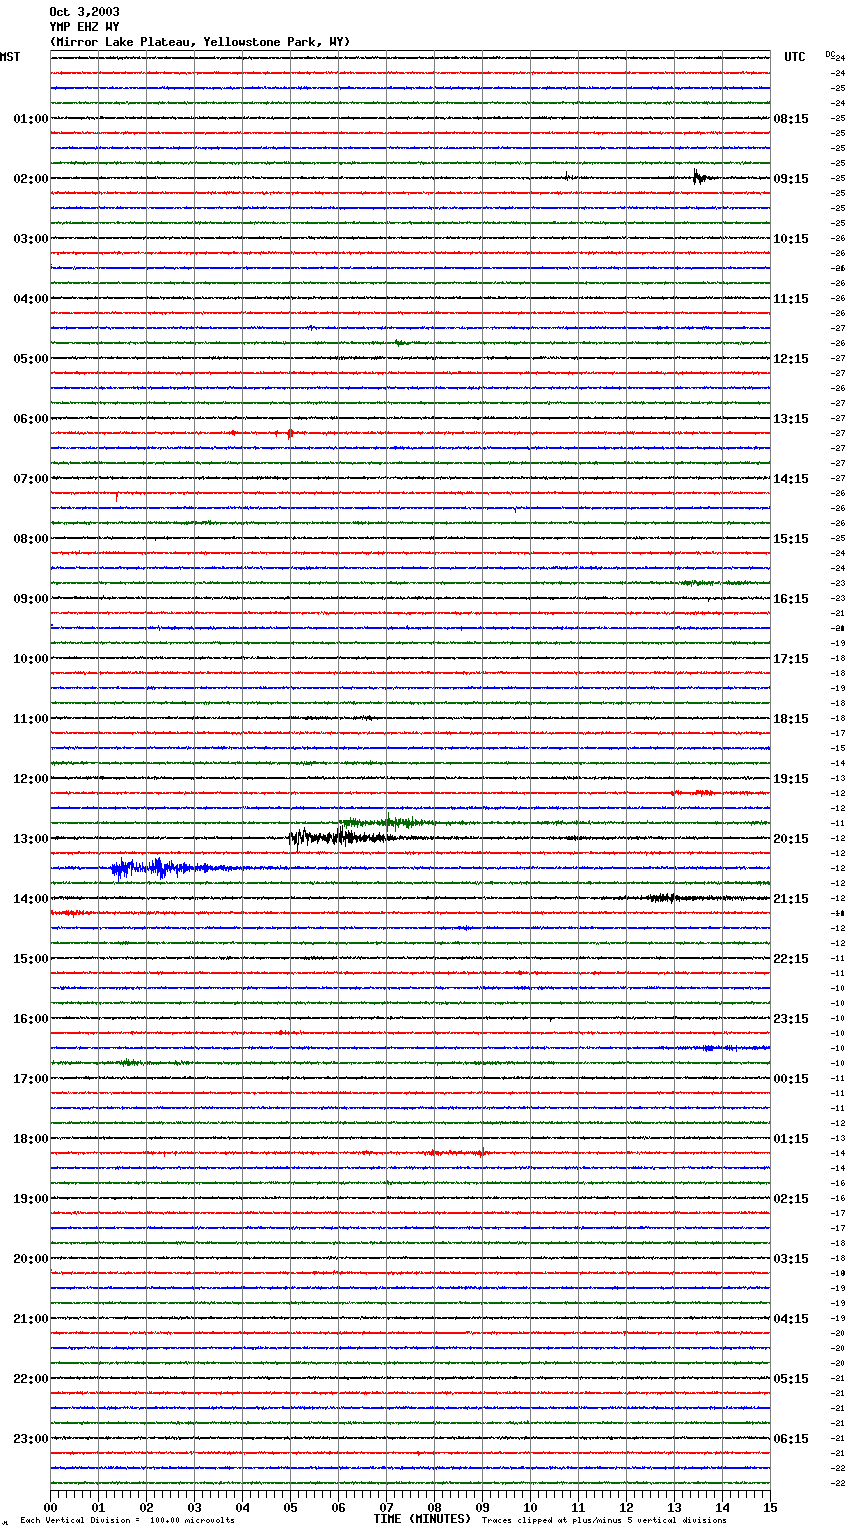Click the 'Traces clipped at plus/minus 5 vertical divisions' note
Image resolution: width=850 pixels, height=1534 pixels.
point(604,1521)
